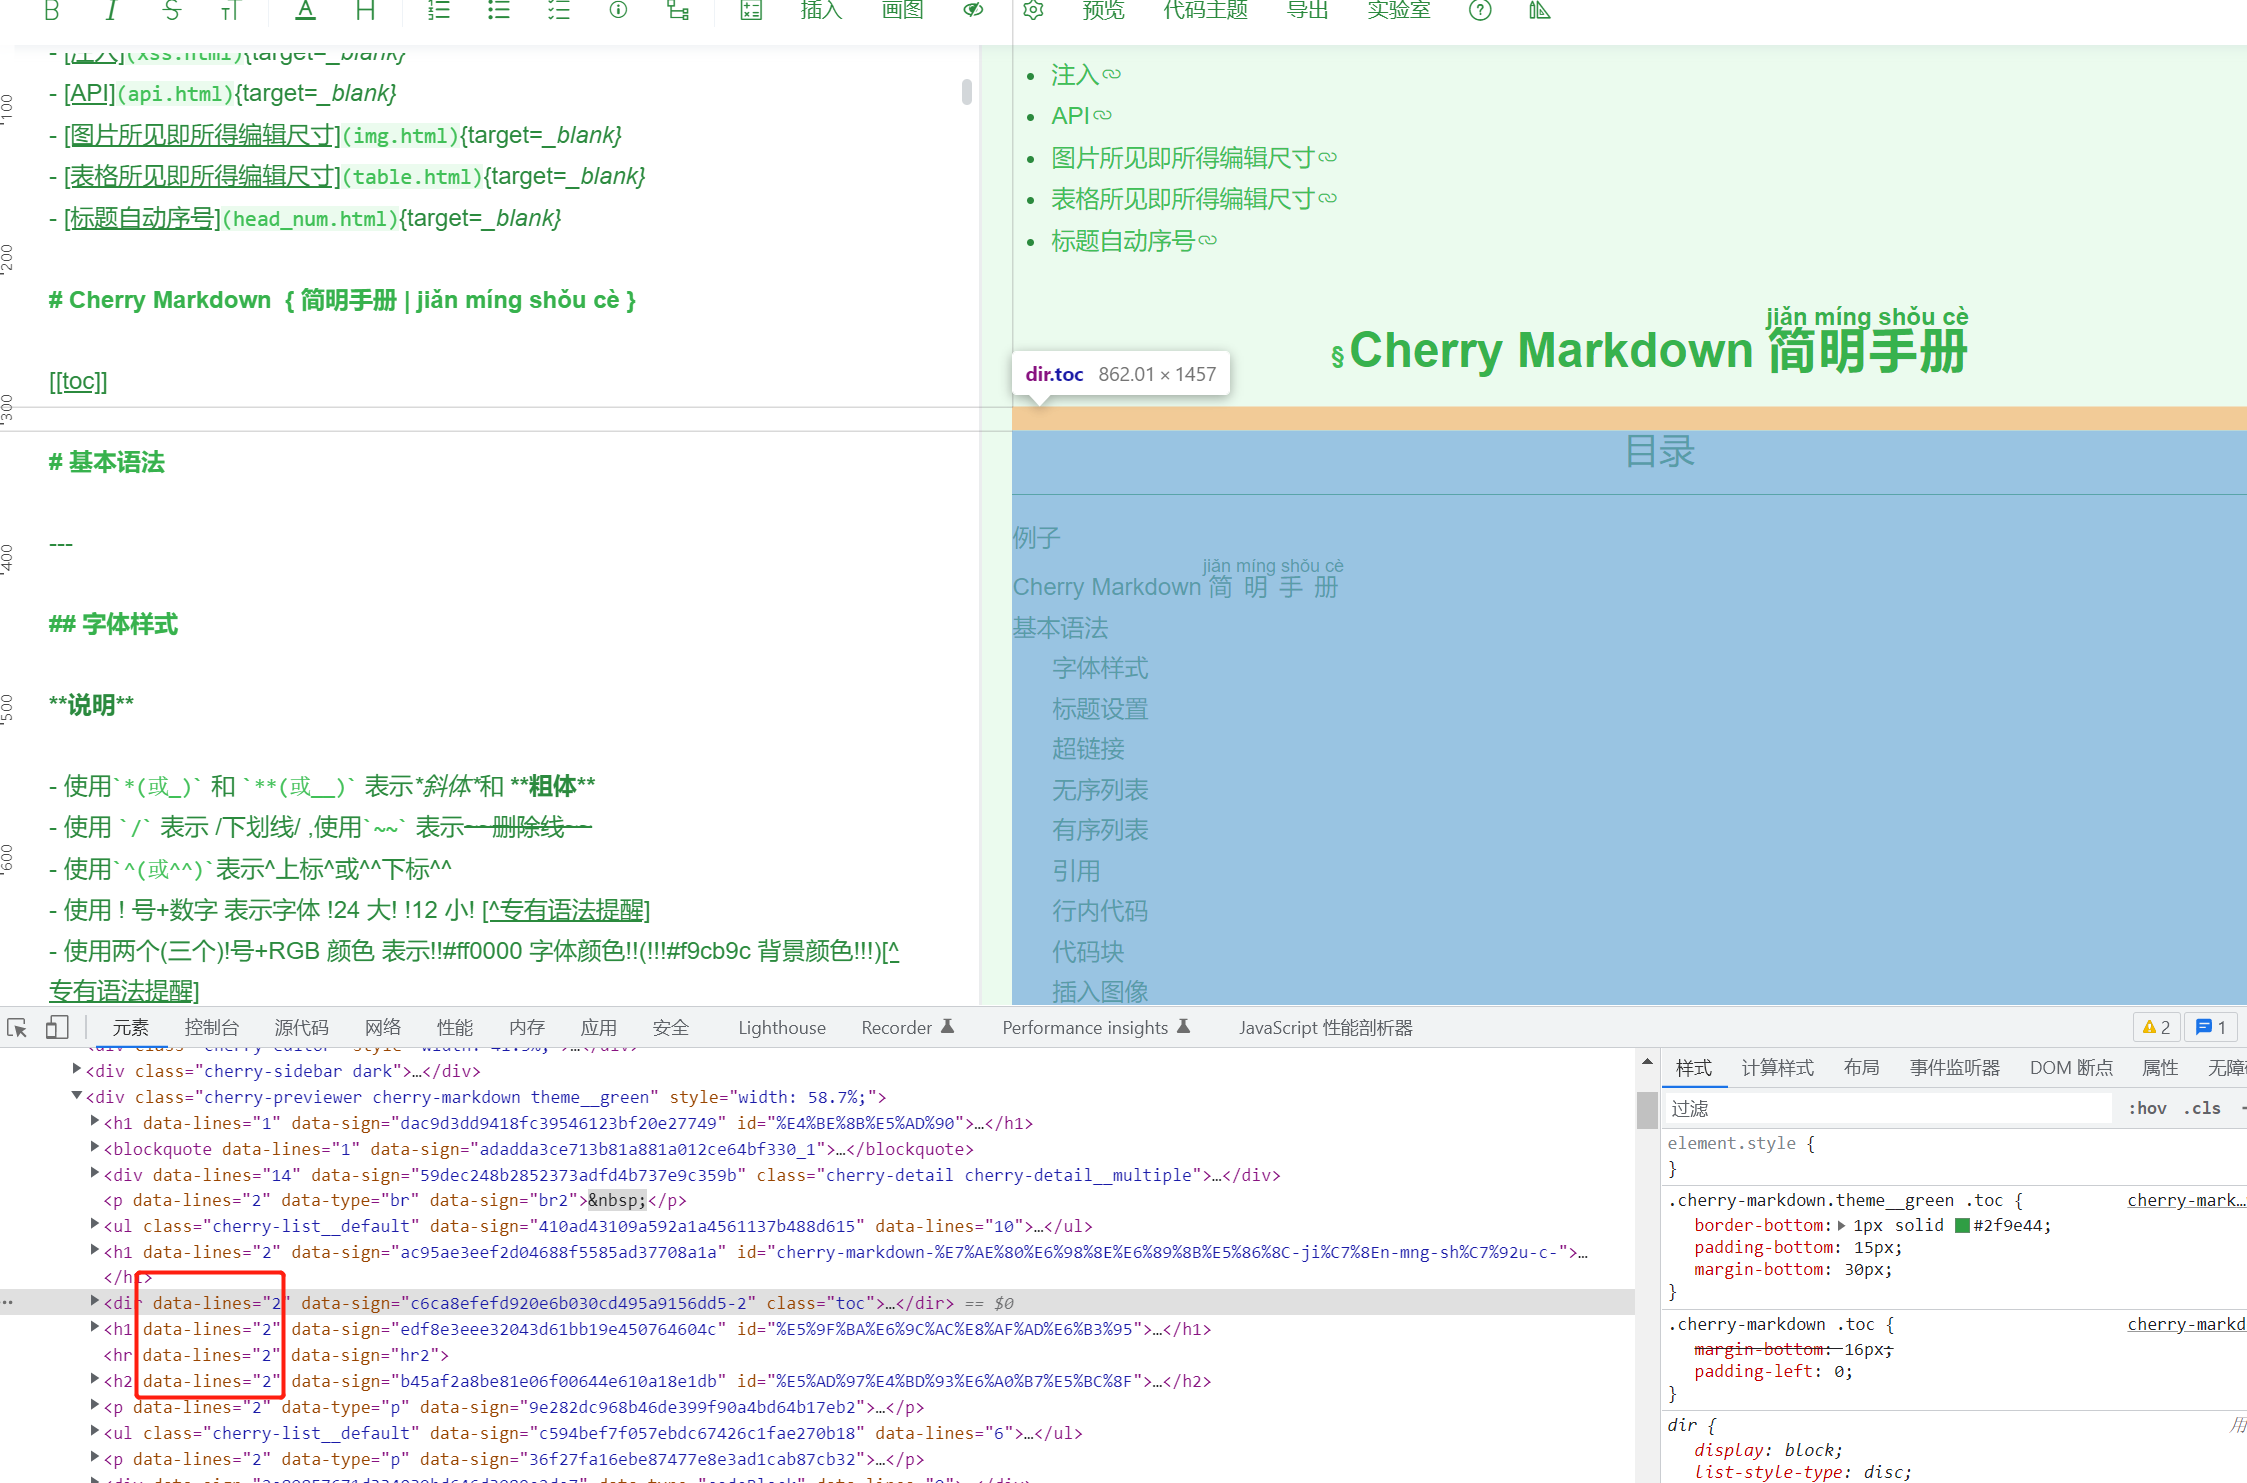The height and width of the screenshot is (1483, 2247).
Task: Insert a checklist using the toolbar icon
Action: pyautogui.click(x=558, y=11)
